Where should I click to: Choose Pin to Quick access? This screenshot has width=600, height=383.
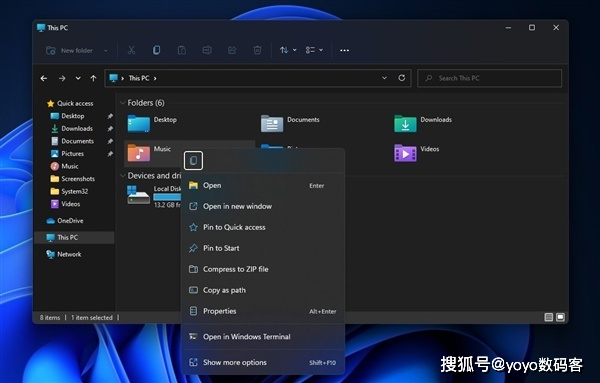point(263,228)
